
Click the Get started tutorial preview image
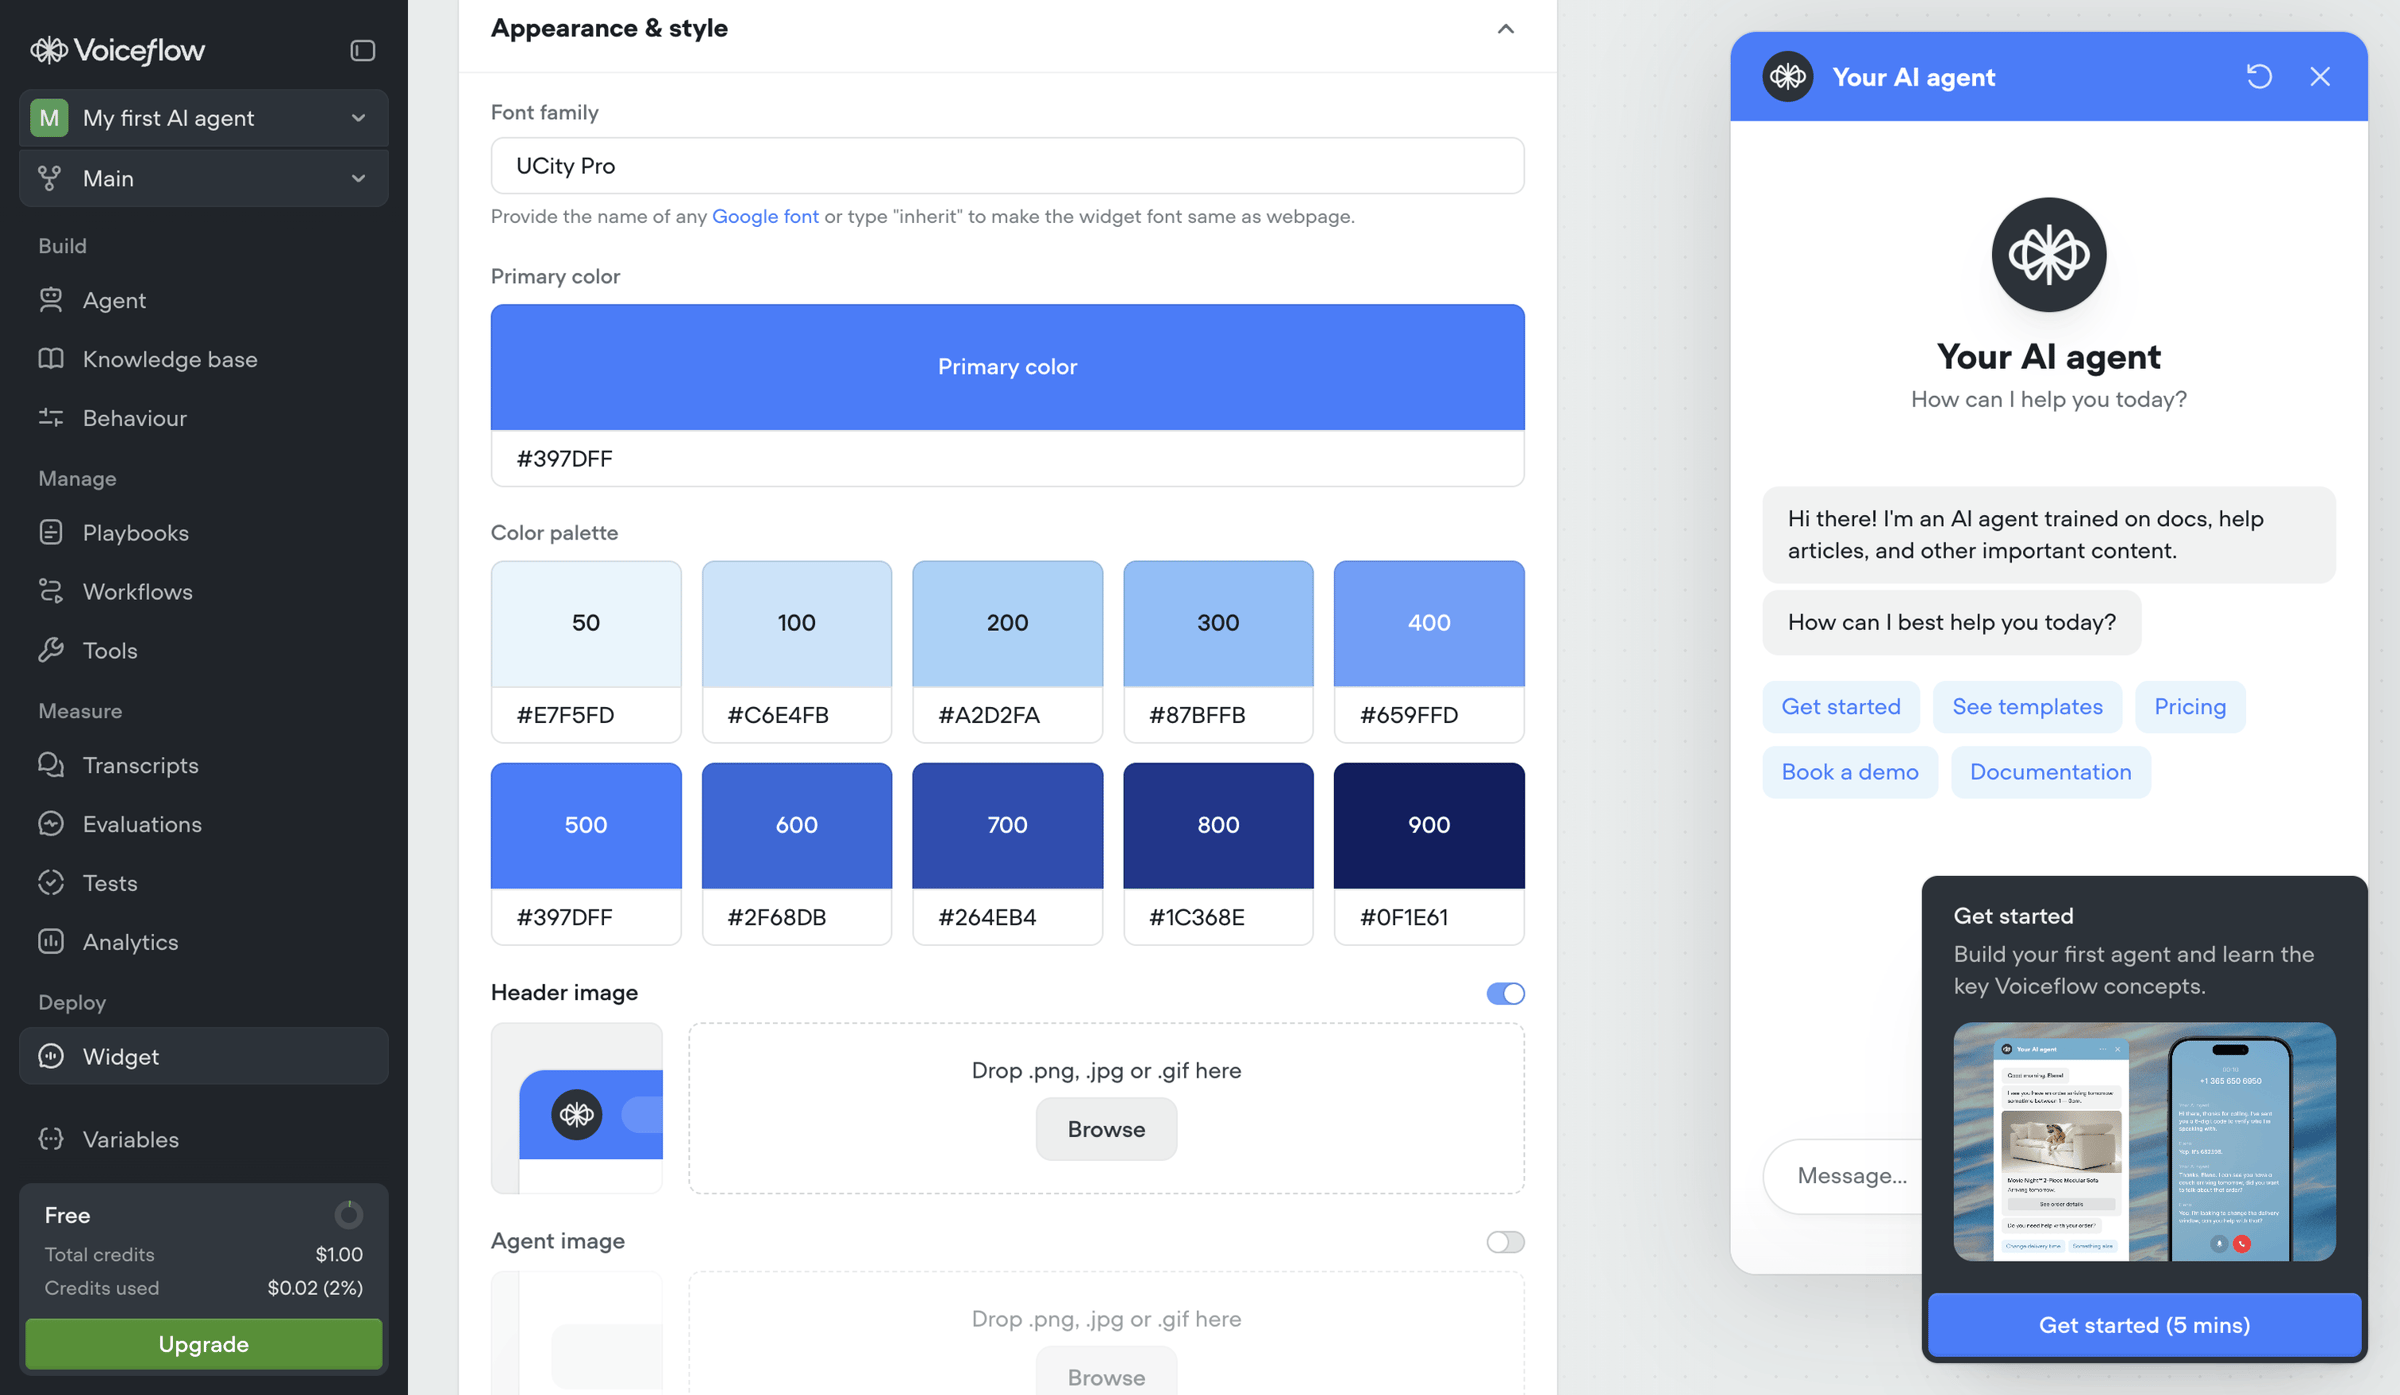[x=2144, y=1141]
